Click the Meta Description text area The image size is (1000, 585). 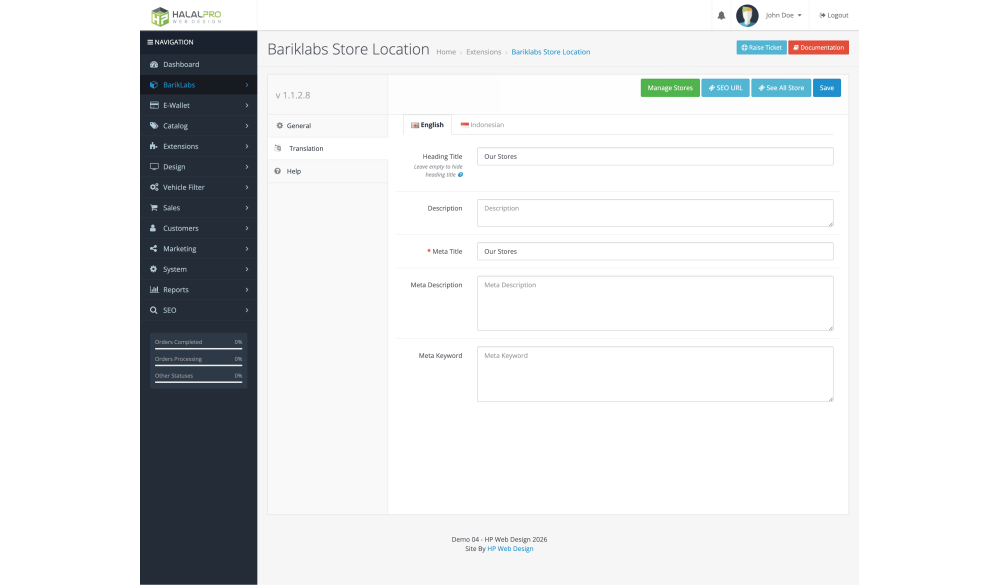click(x=655, y=303)
